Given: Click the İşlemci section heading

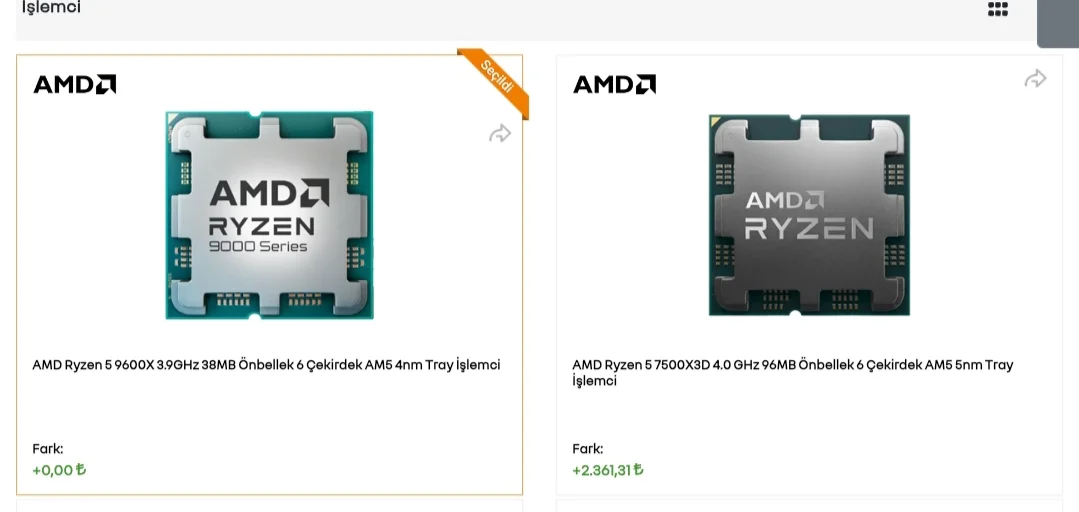Looking at the screenshot, I should click(52, 8).
